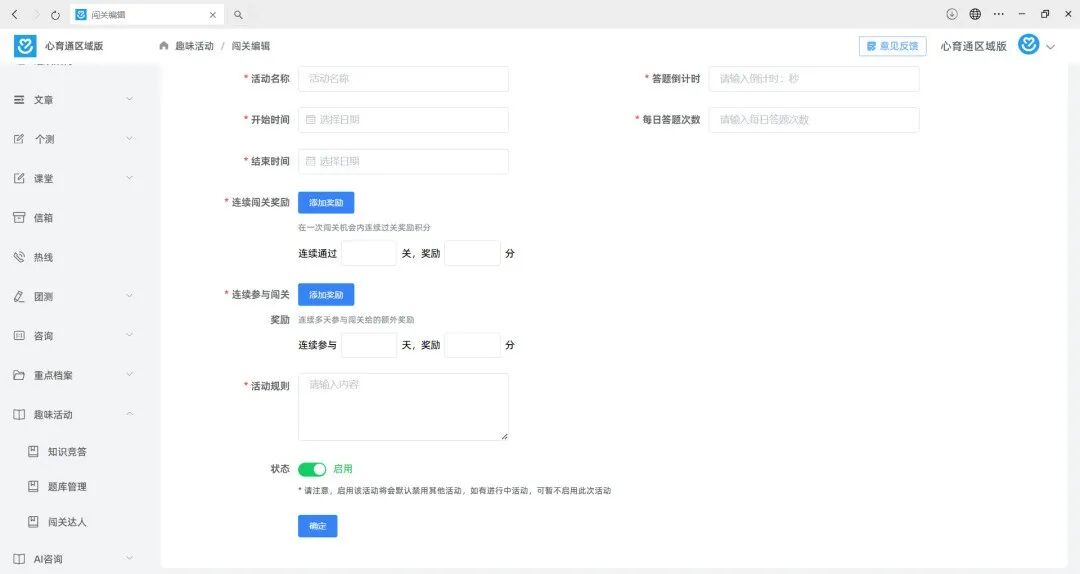Go to 趣味活动 breadcrumb link

194,45
